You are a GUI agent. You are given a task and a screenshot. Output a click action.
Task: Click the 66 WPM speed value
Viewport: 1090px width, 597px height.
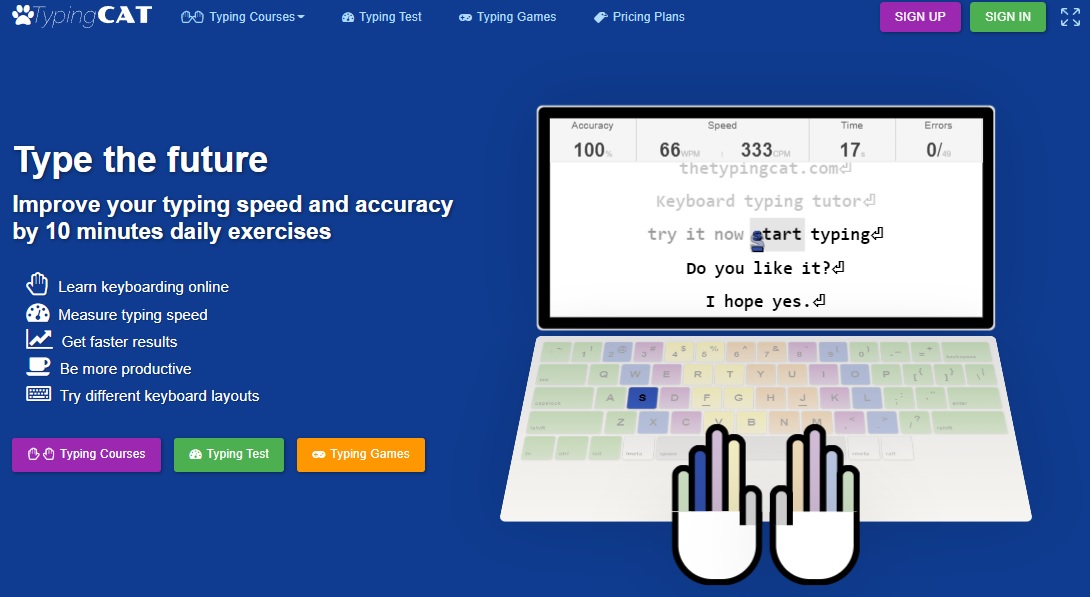point(679,150)
